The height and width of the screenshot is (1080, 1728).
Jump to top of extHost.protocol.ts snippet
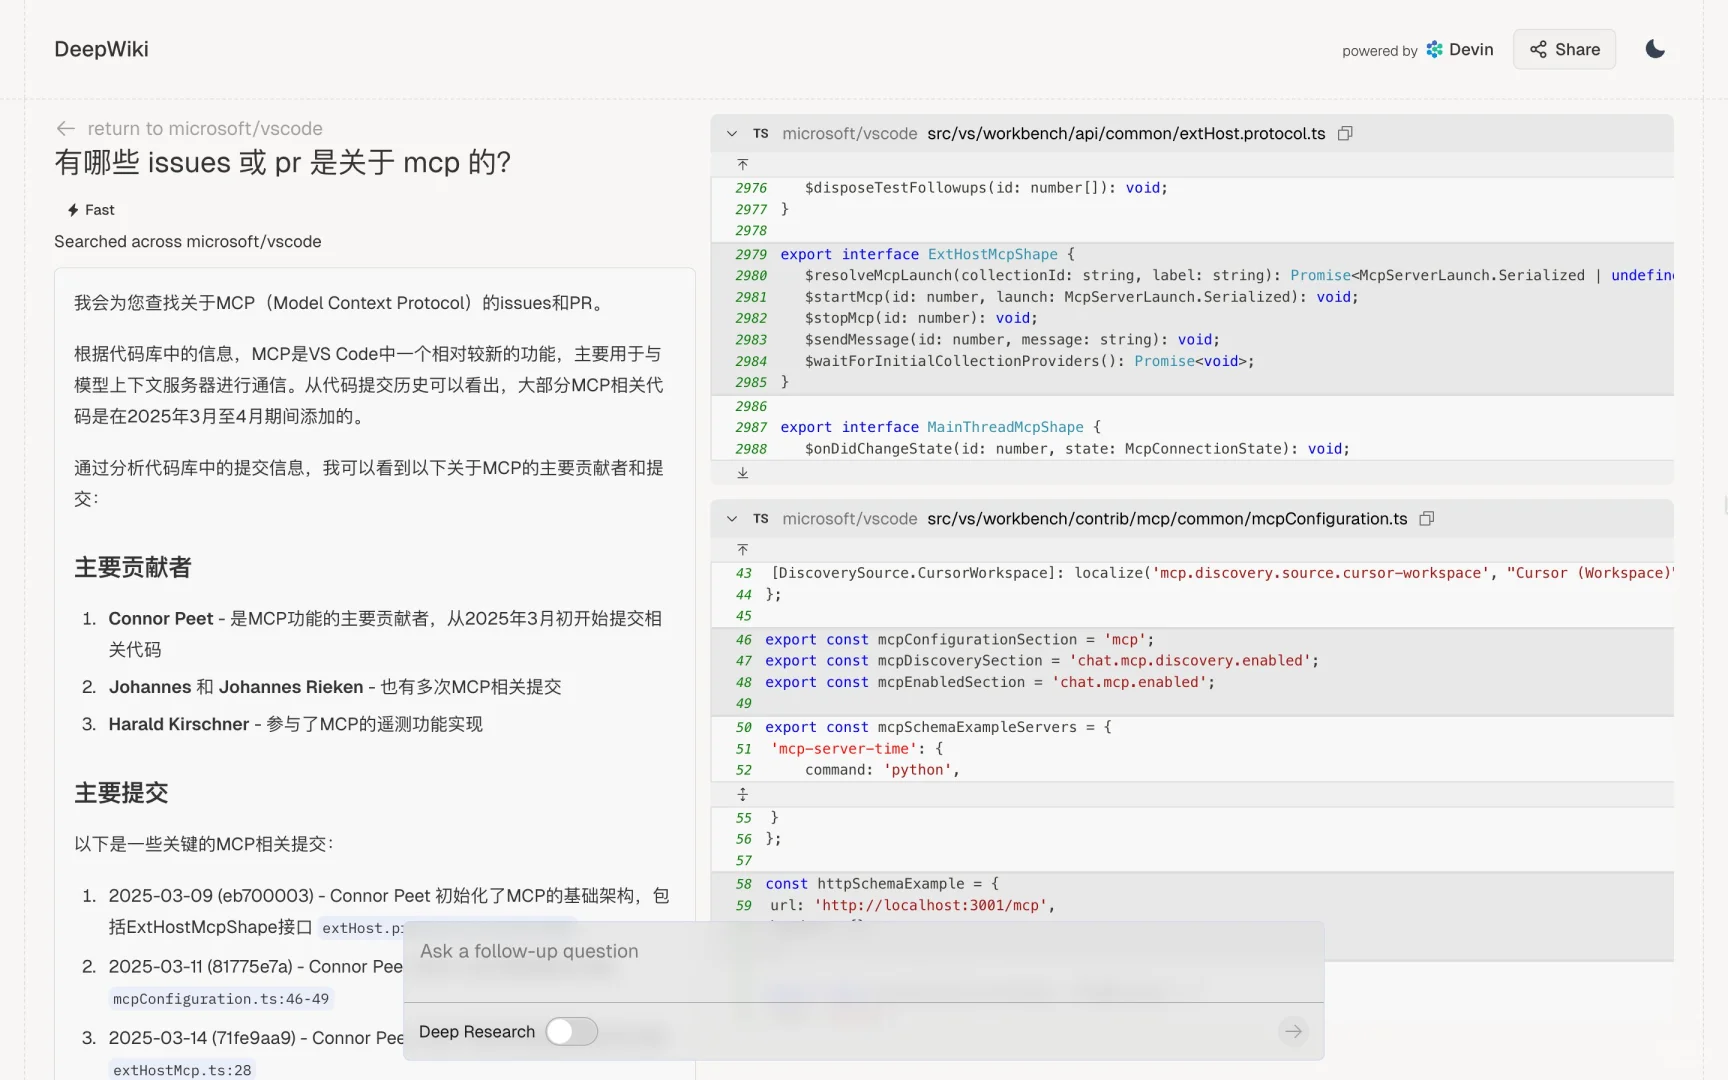point(742,164)
